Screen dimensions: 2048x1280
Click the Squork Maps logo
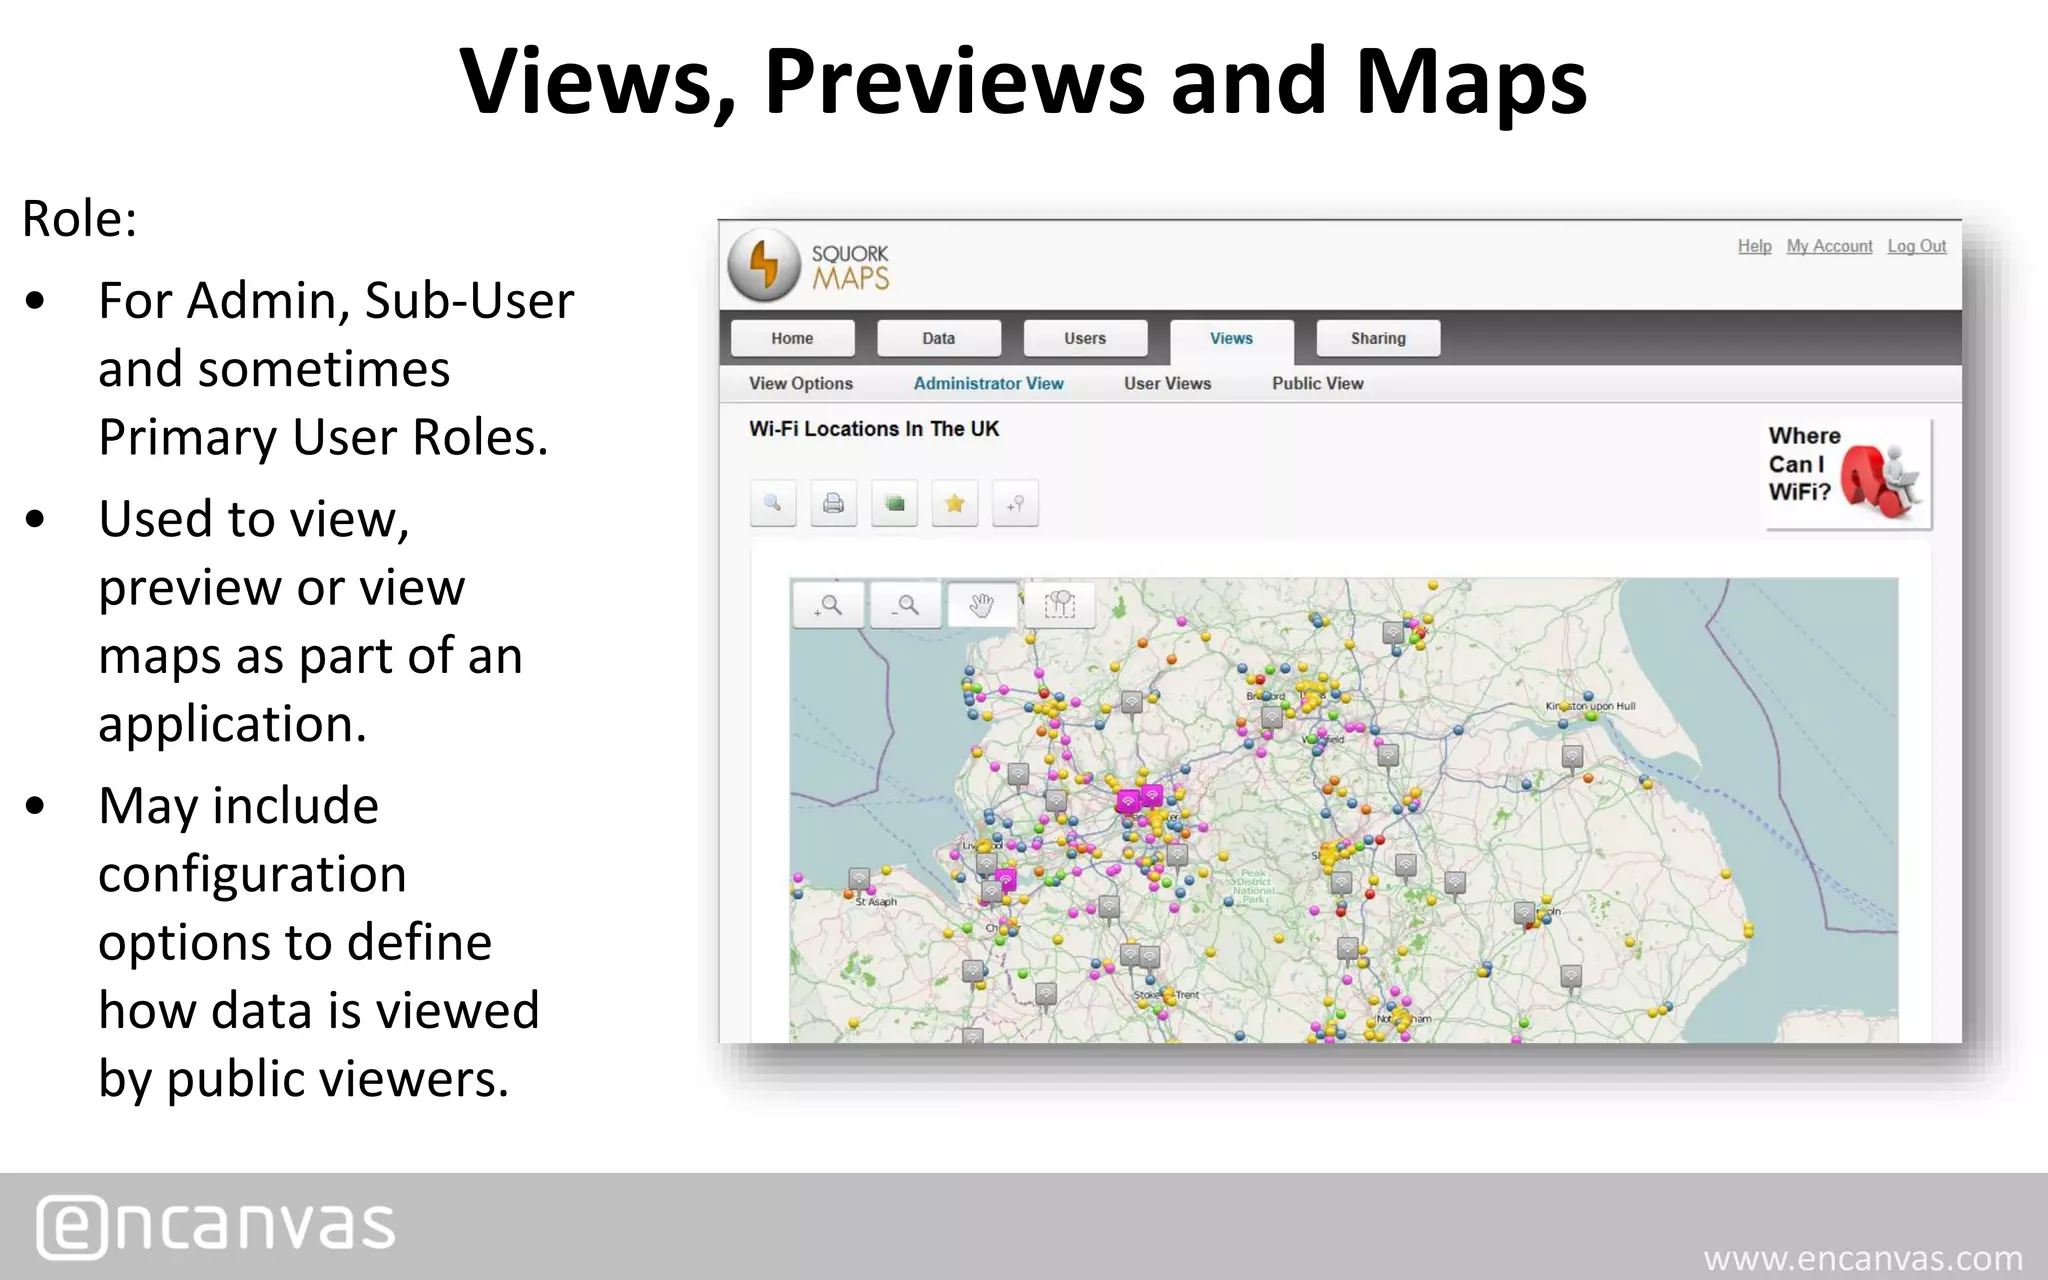[809, 266]
